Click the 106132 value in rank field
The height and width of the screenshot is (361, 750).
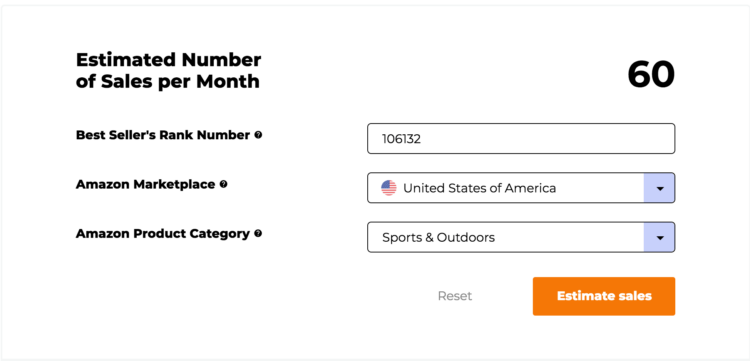click(x=401, y=139)
